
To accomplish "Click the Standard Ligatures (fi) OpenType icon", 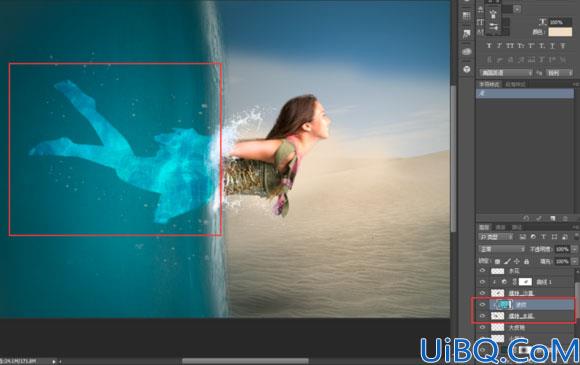I will [489, 60].
